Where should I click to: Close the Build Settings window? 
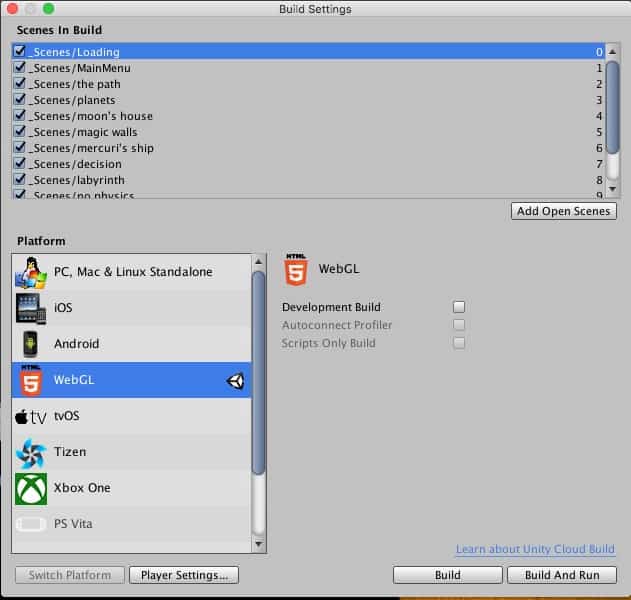(13, 8)
